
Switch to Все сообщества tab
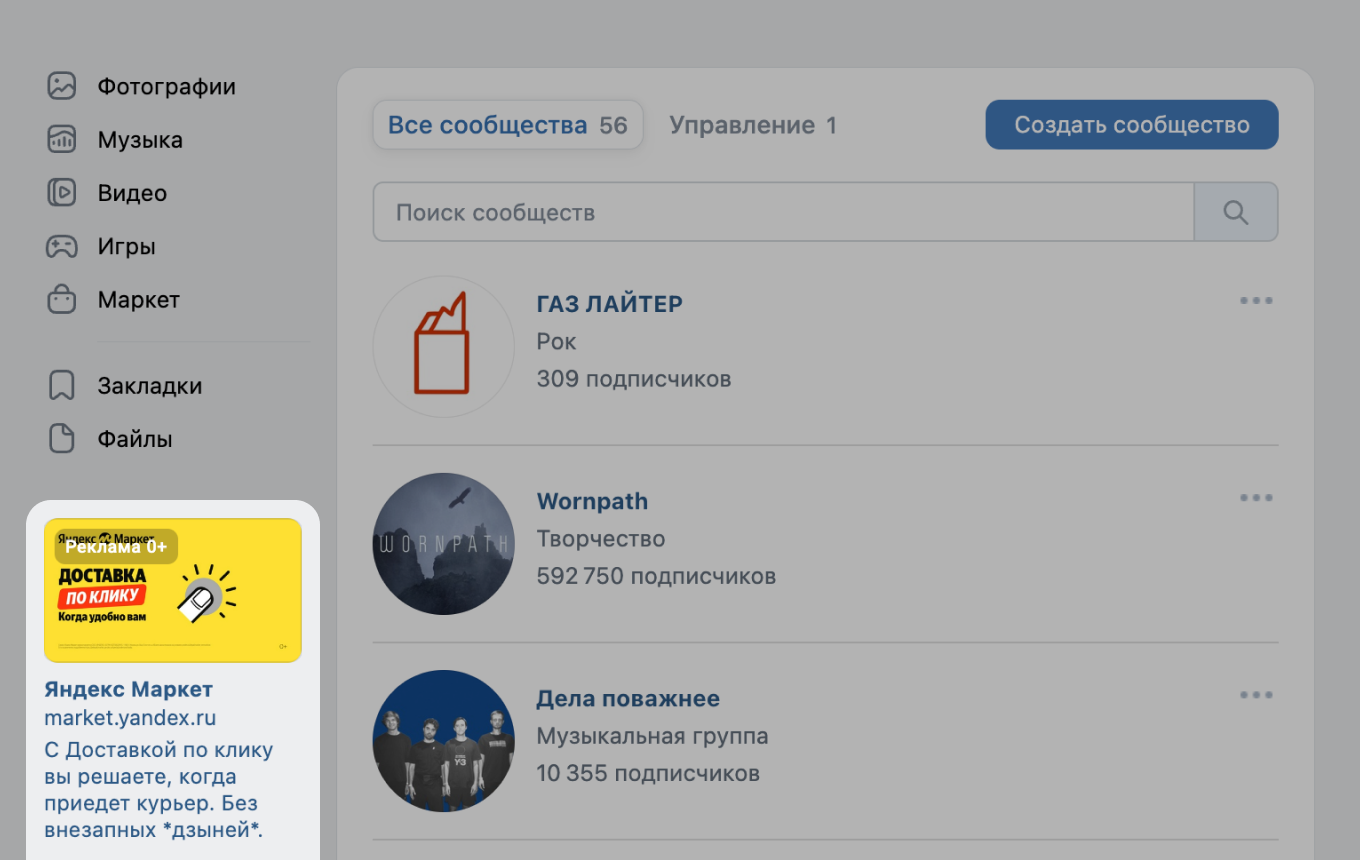click(508, 125)
